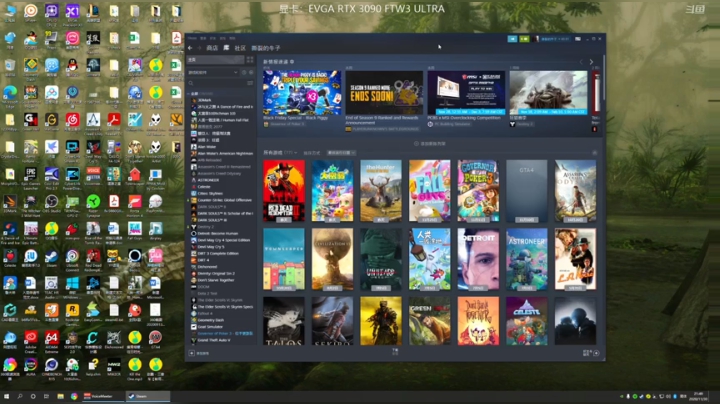Click the plus icon to add a game
Screen dimensions: 720x404
coord(191,353)
